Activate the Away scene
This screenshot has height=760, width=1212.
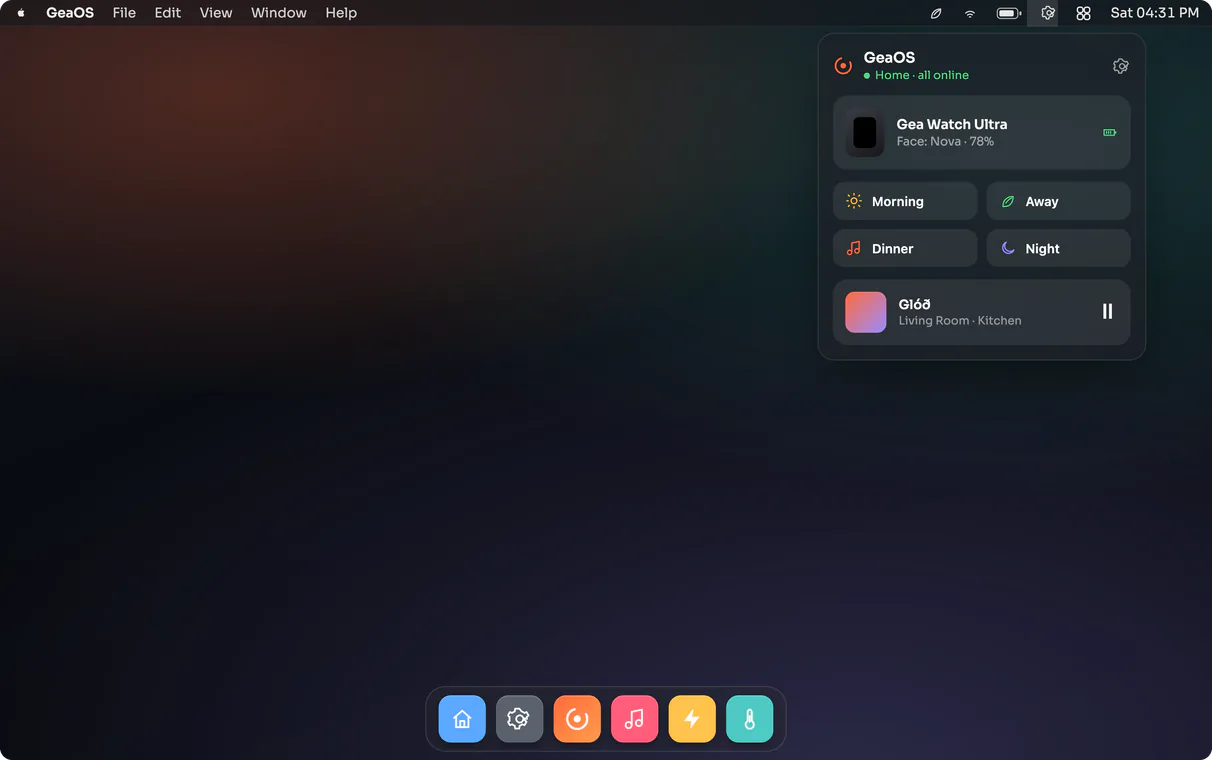pyautogui.click(x=1059, y=201)
